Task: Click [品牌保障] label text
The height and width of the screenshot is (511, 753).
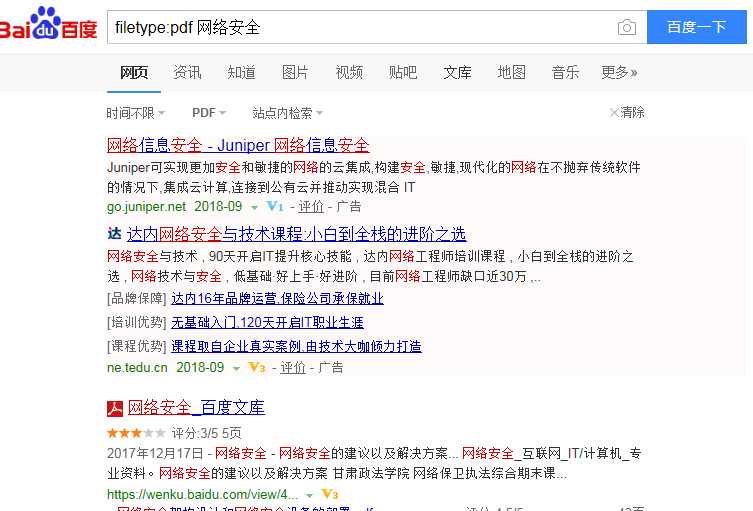Action: point(137,298)
